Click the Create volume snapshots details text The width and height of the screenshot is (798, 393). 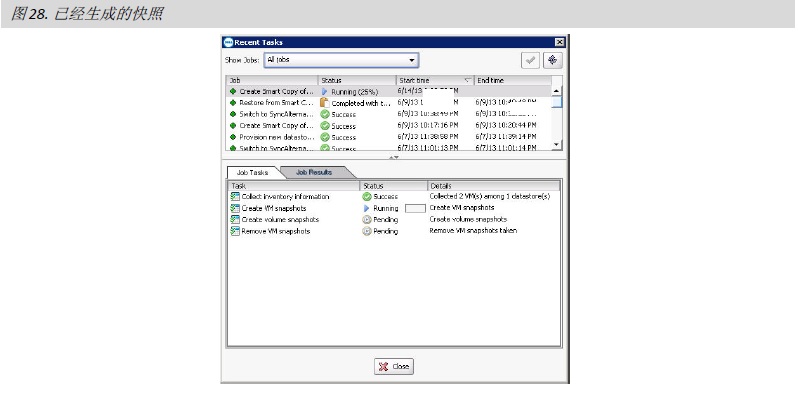[468, 219]
